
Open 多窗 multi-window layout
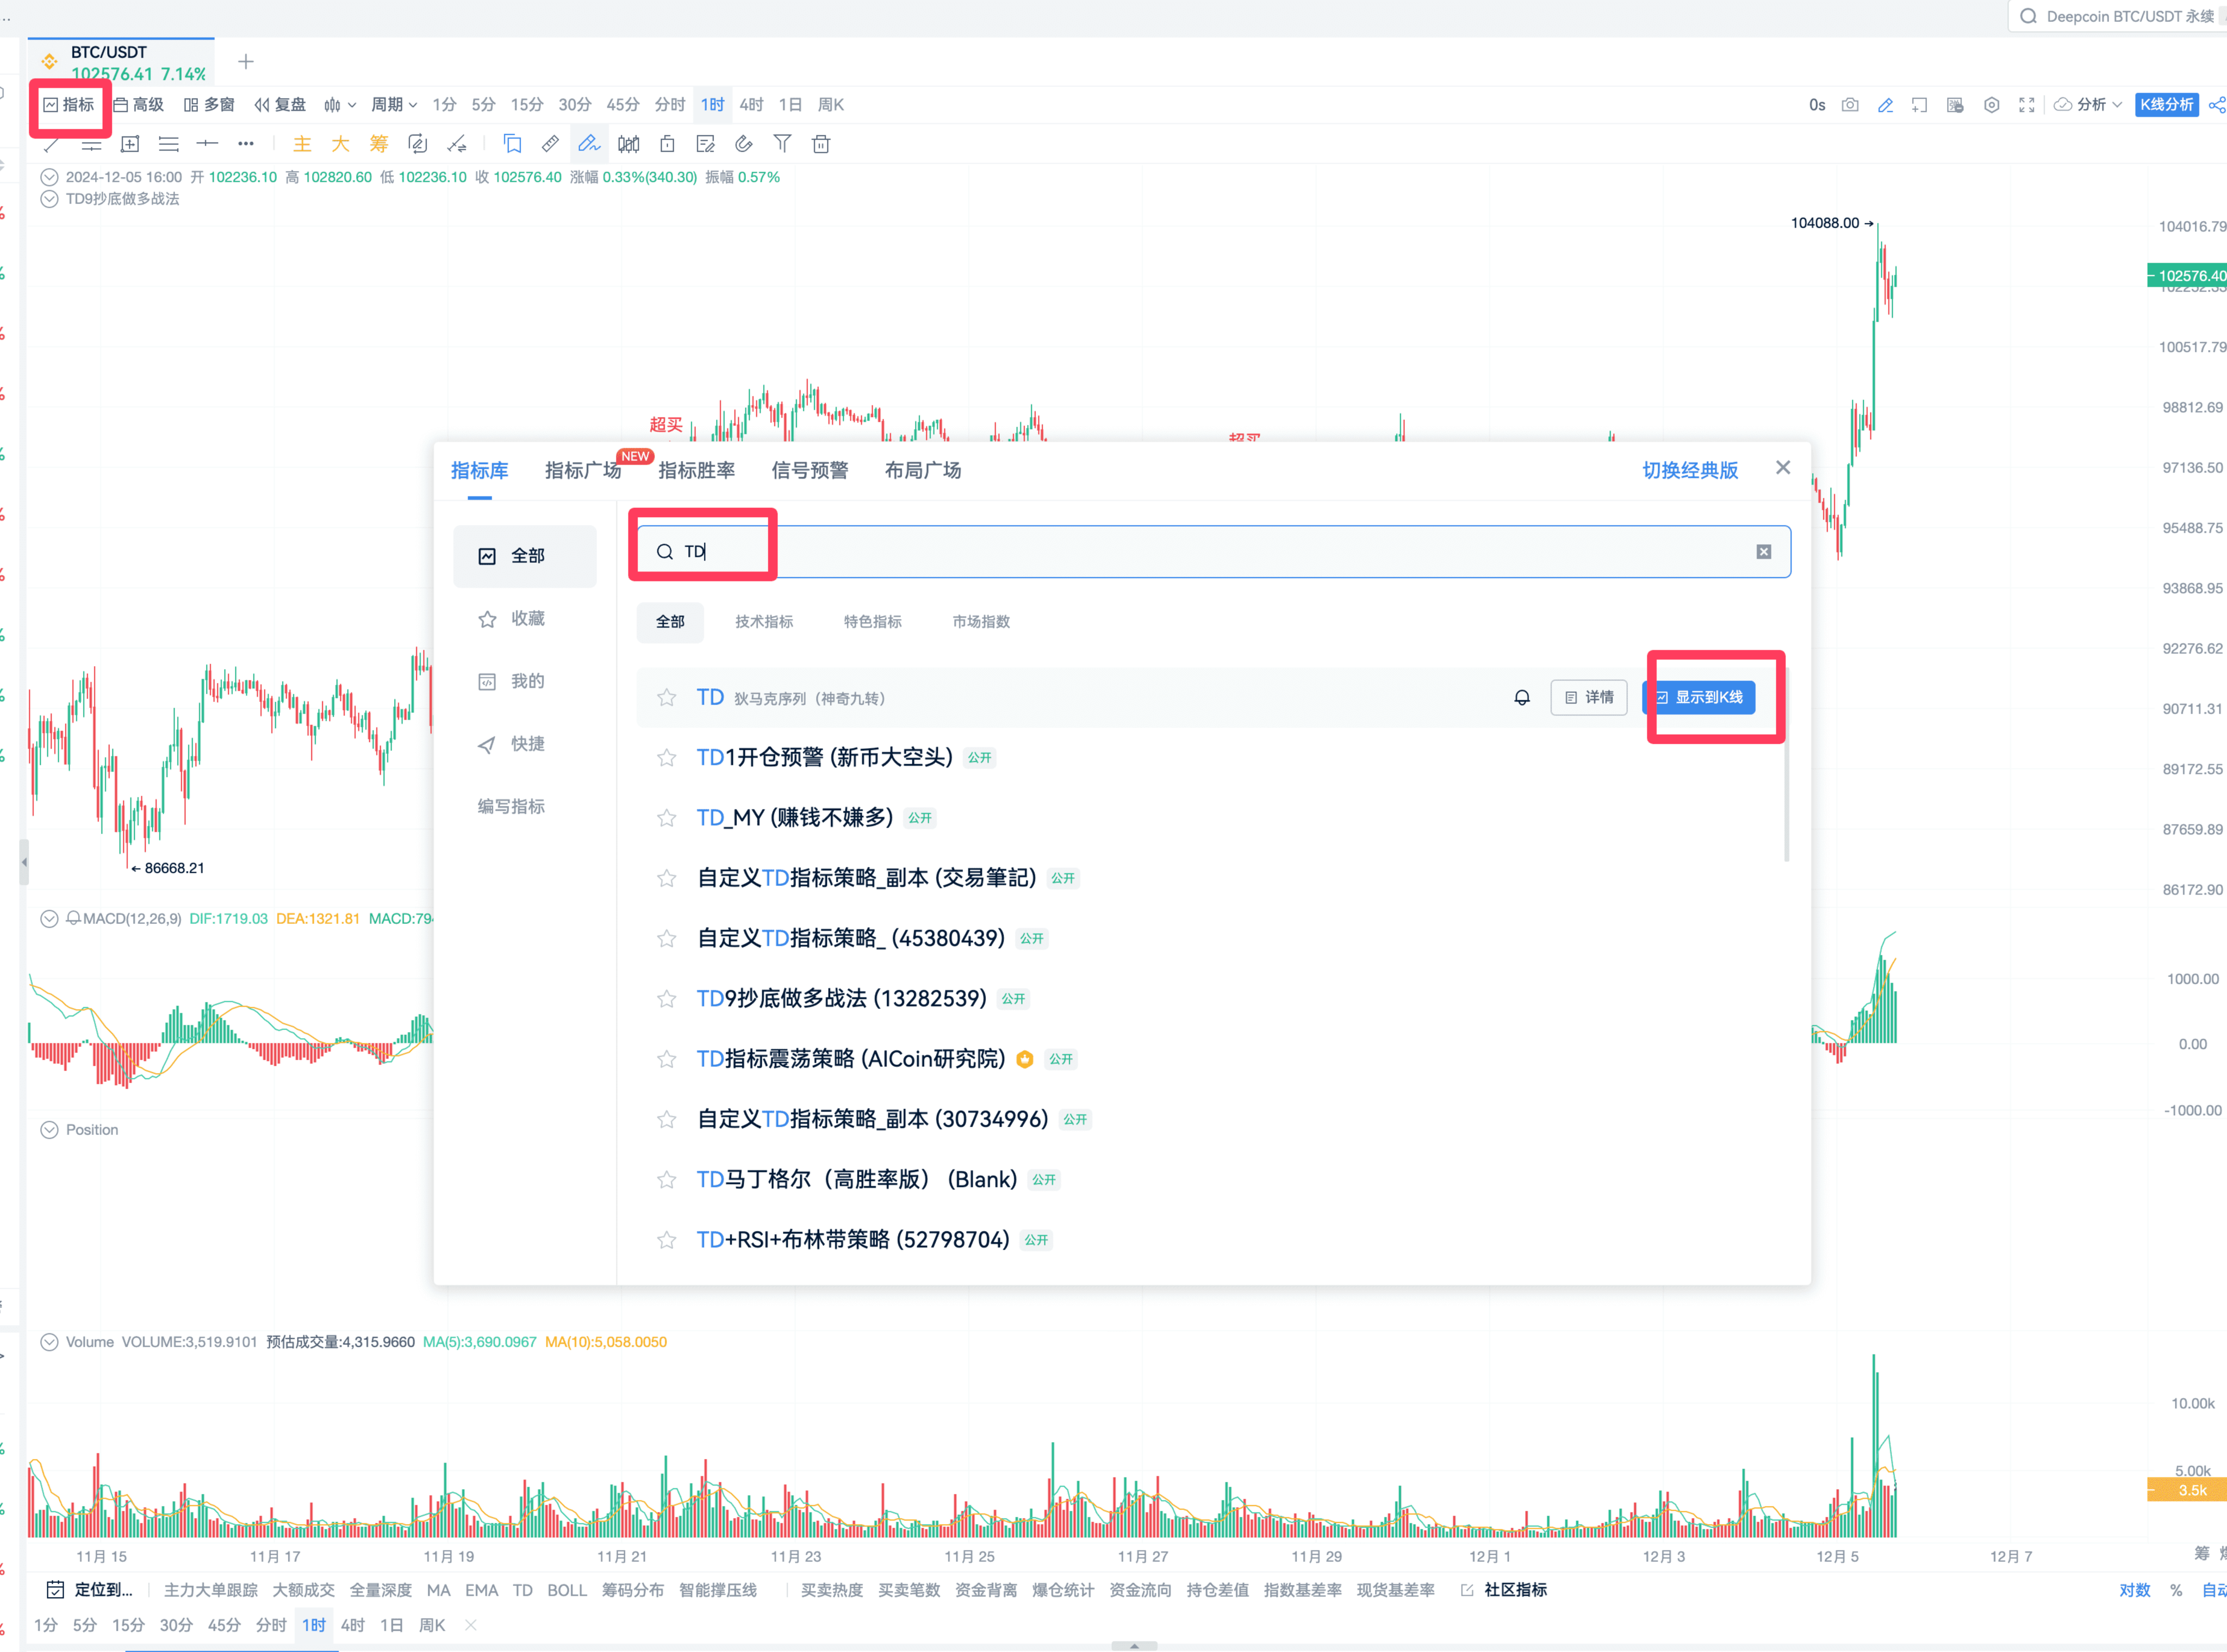click(x=209, y=105)
